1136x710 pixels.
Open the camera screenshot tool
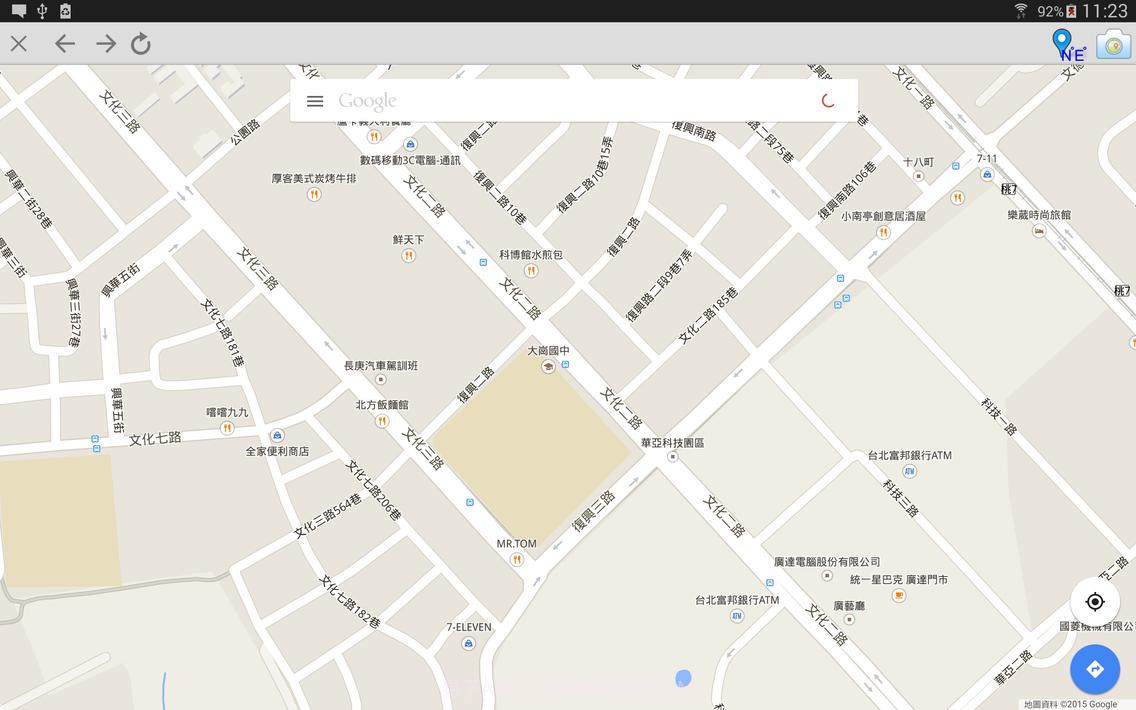[1111, 45]
